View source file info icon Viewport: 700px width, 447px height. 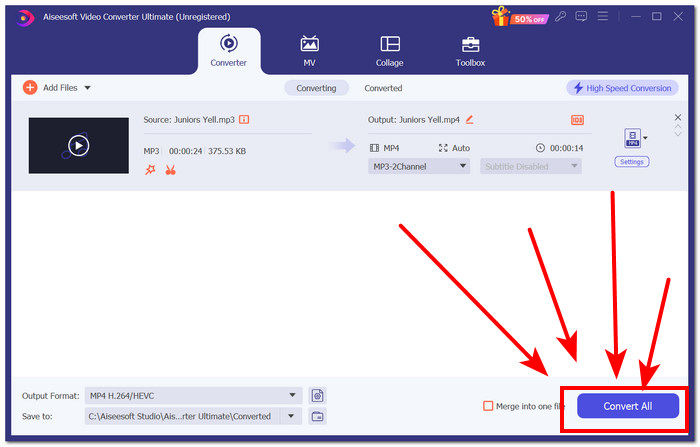pos(244,120)
